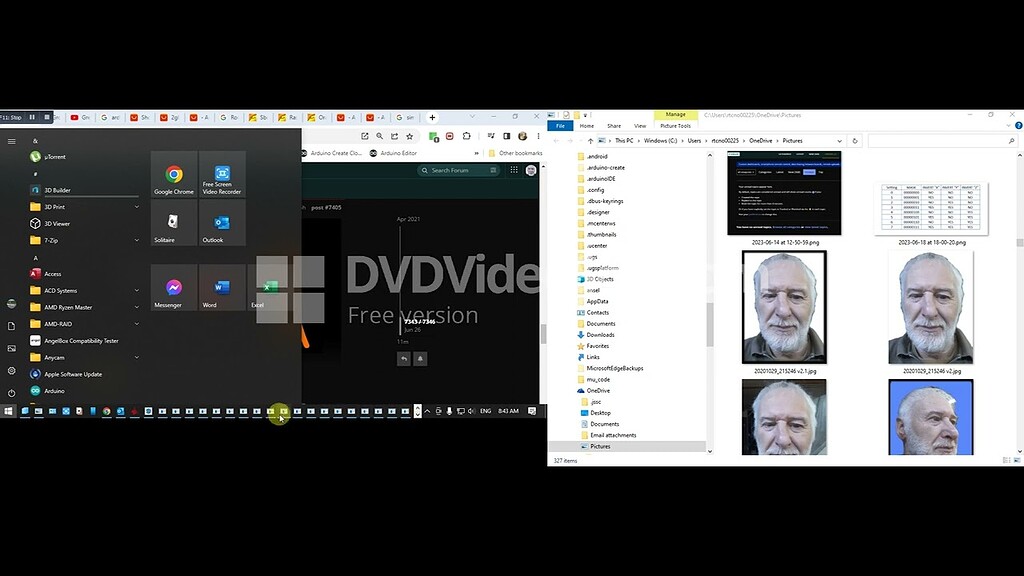Image resolution: width=1024 pixels, height=576 pixels.
Task: Click the reply arrow under forum post 7405
Action: [404, 357]
